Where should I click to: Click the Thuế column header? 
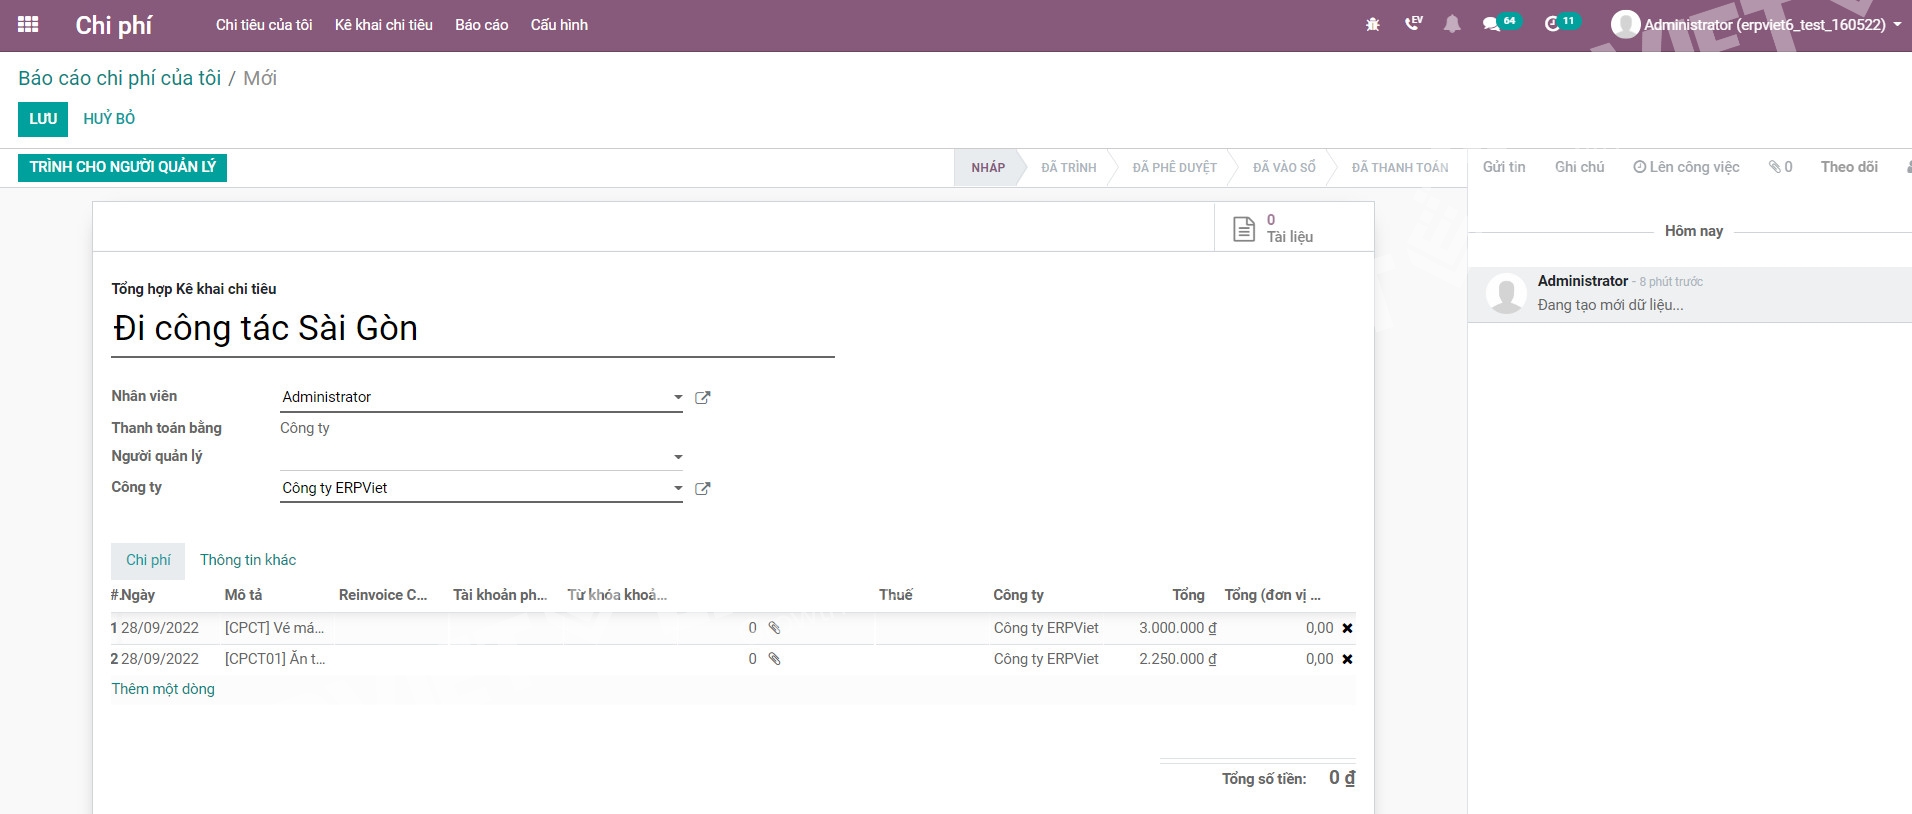coord(896,595)
